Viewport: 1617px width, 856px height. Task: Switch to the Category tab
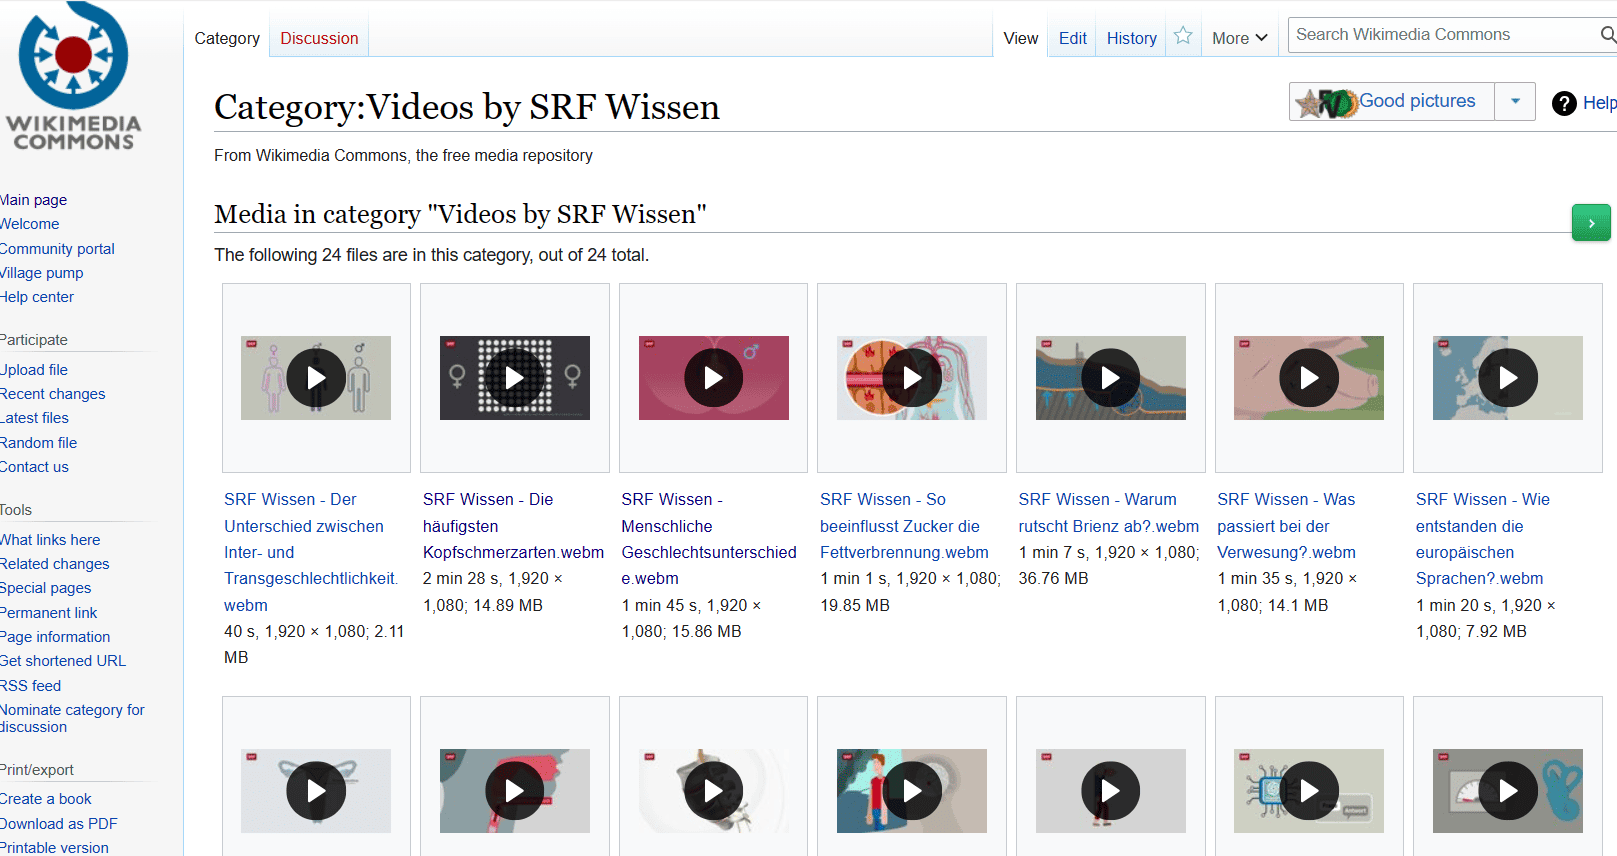coord(227,38)
